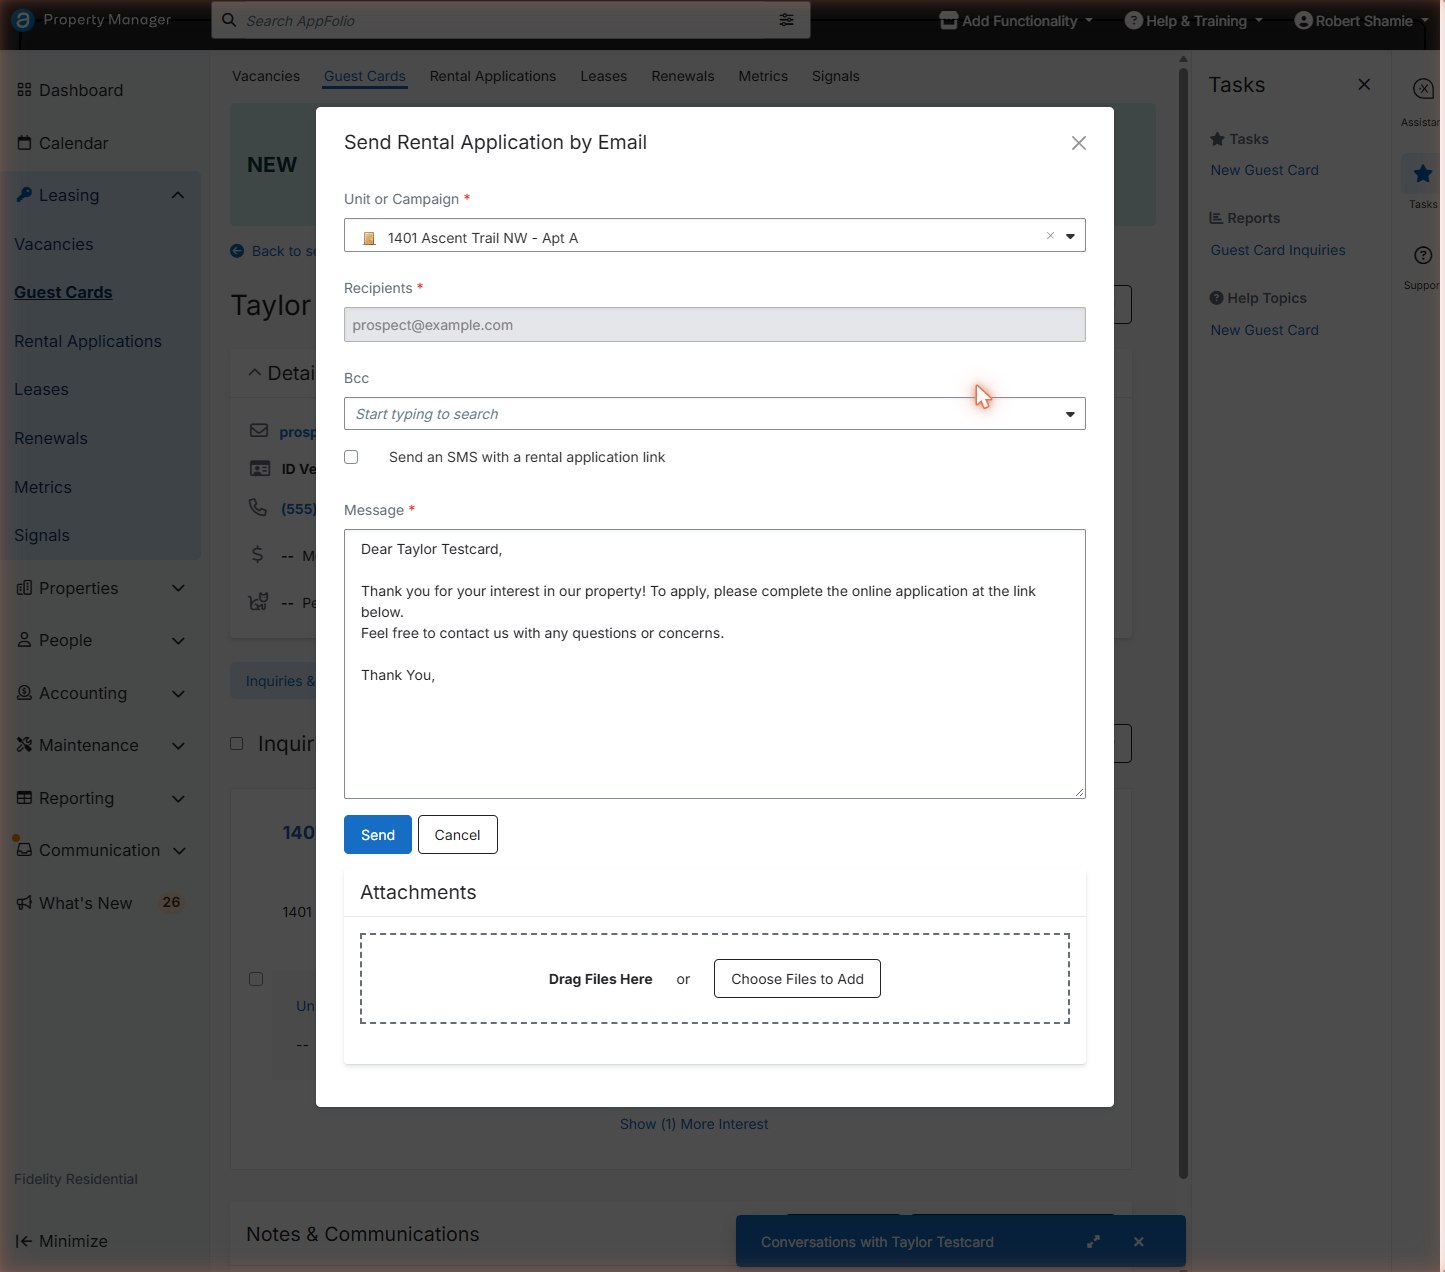
Task: Click the Tasks star icon in right rail
Action: pyautogui.click(x=1422, y=174)
